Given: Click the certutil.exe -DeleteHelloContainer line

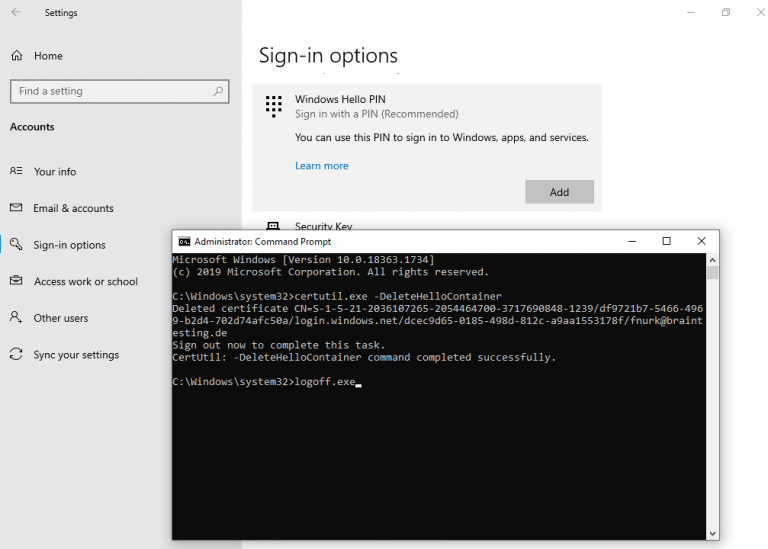Looking at the screenshot, I should click(x=337, y=296).
